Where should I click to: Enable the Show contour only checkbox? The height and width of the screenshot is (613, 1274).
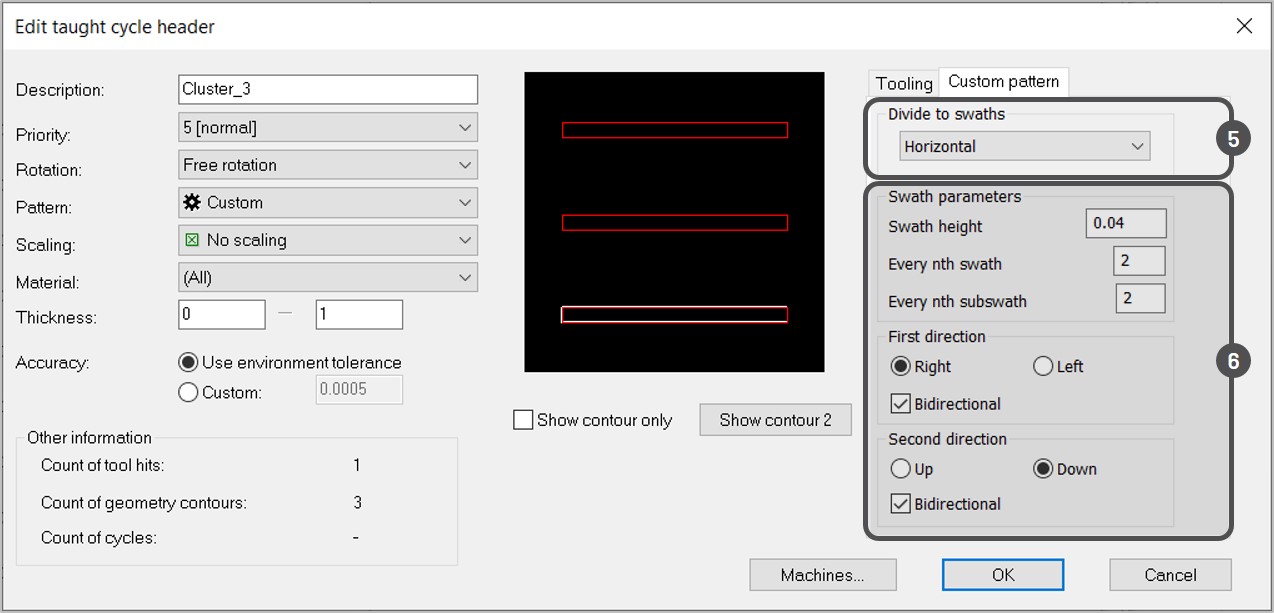pyautogui.click(x=523, y=421)
